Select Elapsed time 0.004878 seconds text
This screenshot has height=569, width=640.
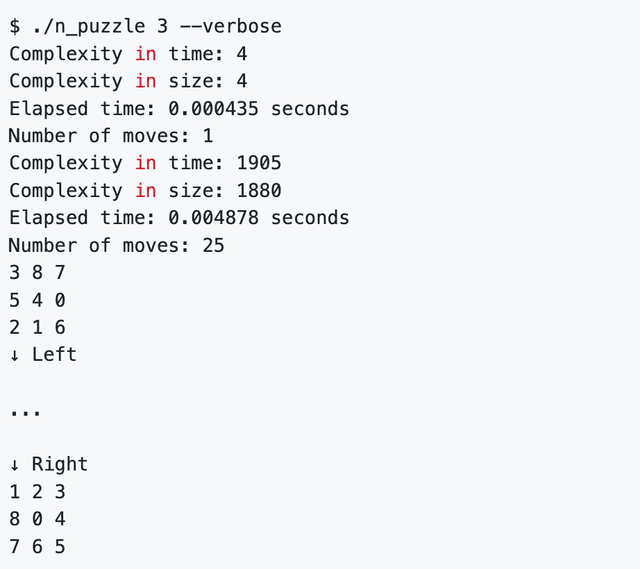point(179,218)
